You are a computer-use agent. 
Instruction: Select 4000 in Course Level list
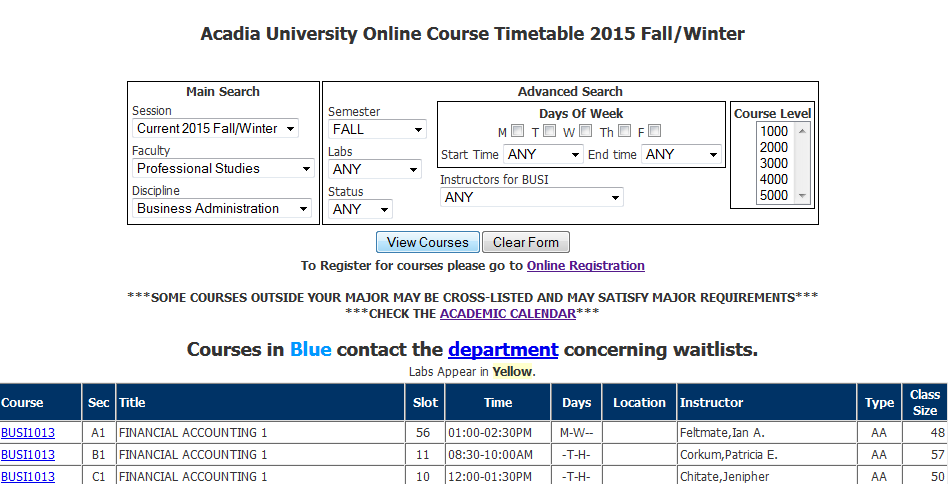774,179
